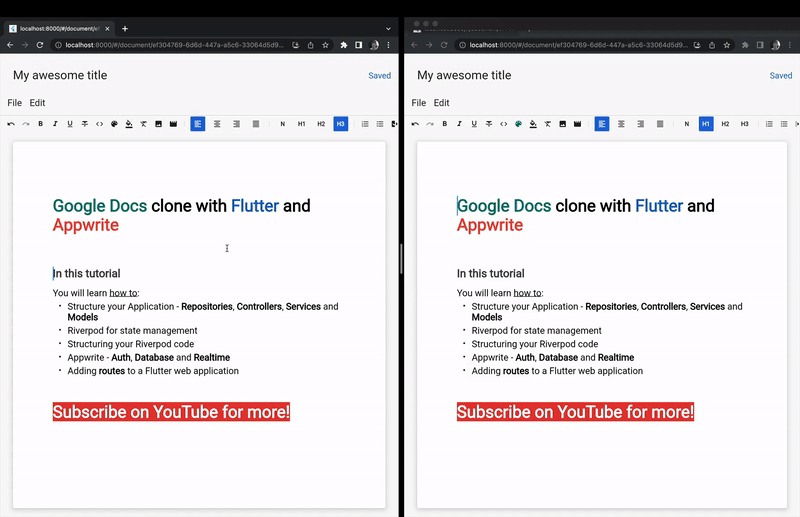
Task: Click clear formatting icon in left window
Action: pyautogui.click(x=144, y=124)
